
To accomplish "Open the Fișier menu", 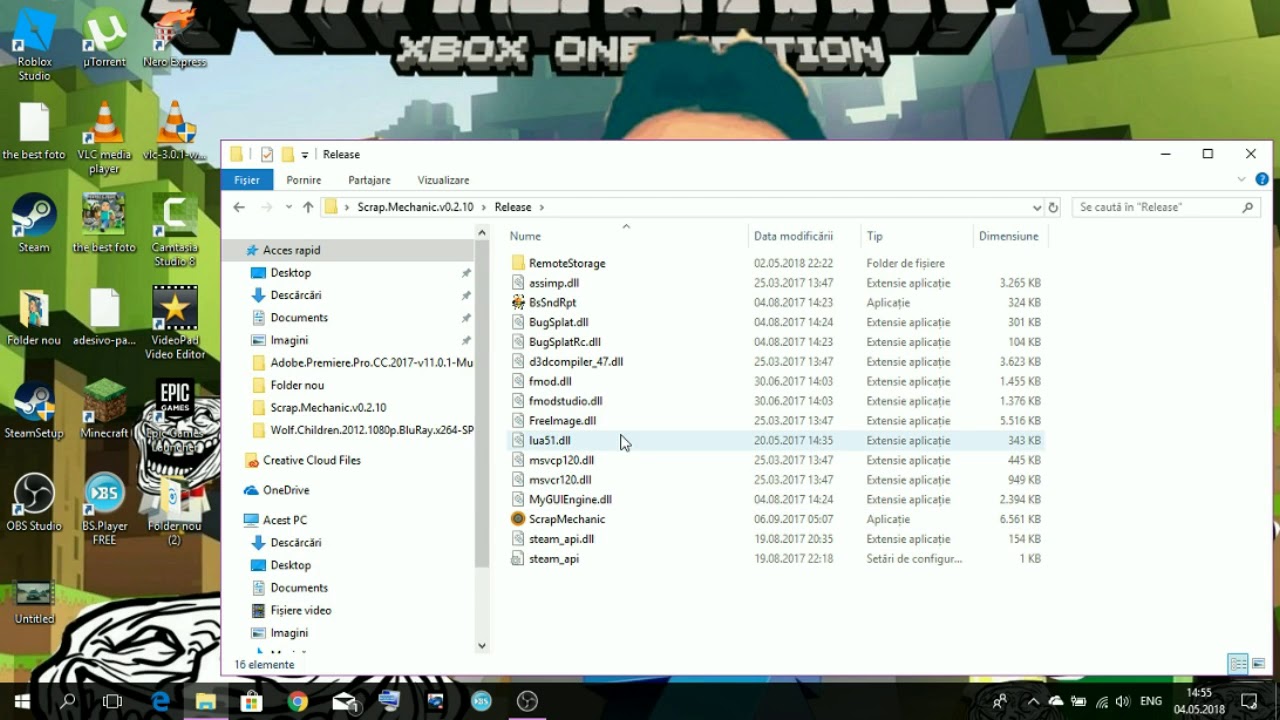I will click(247, 180).
